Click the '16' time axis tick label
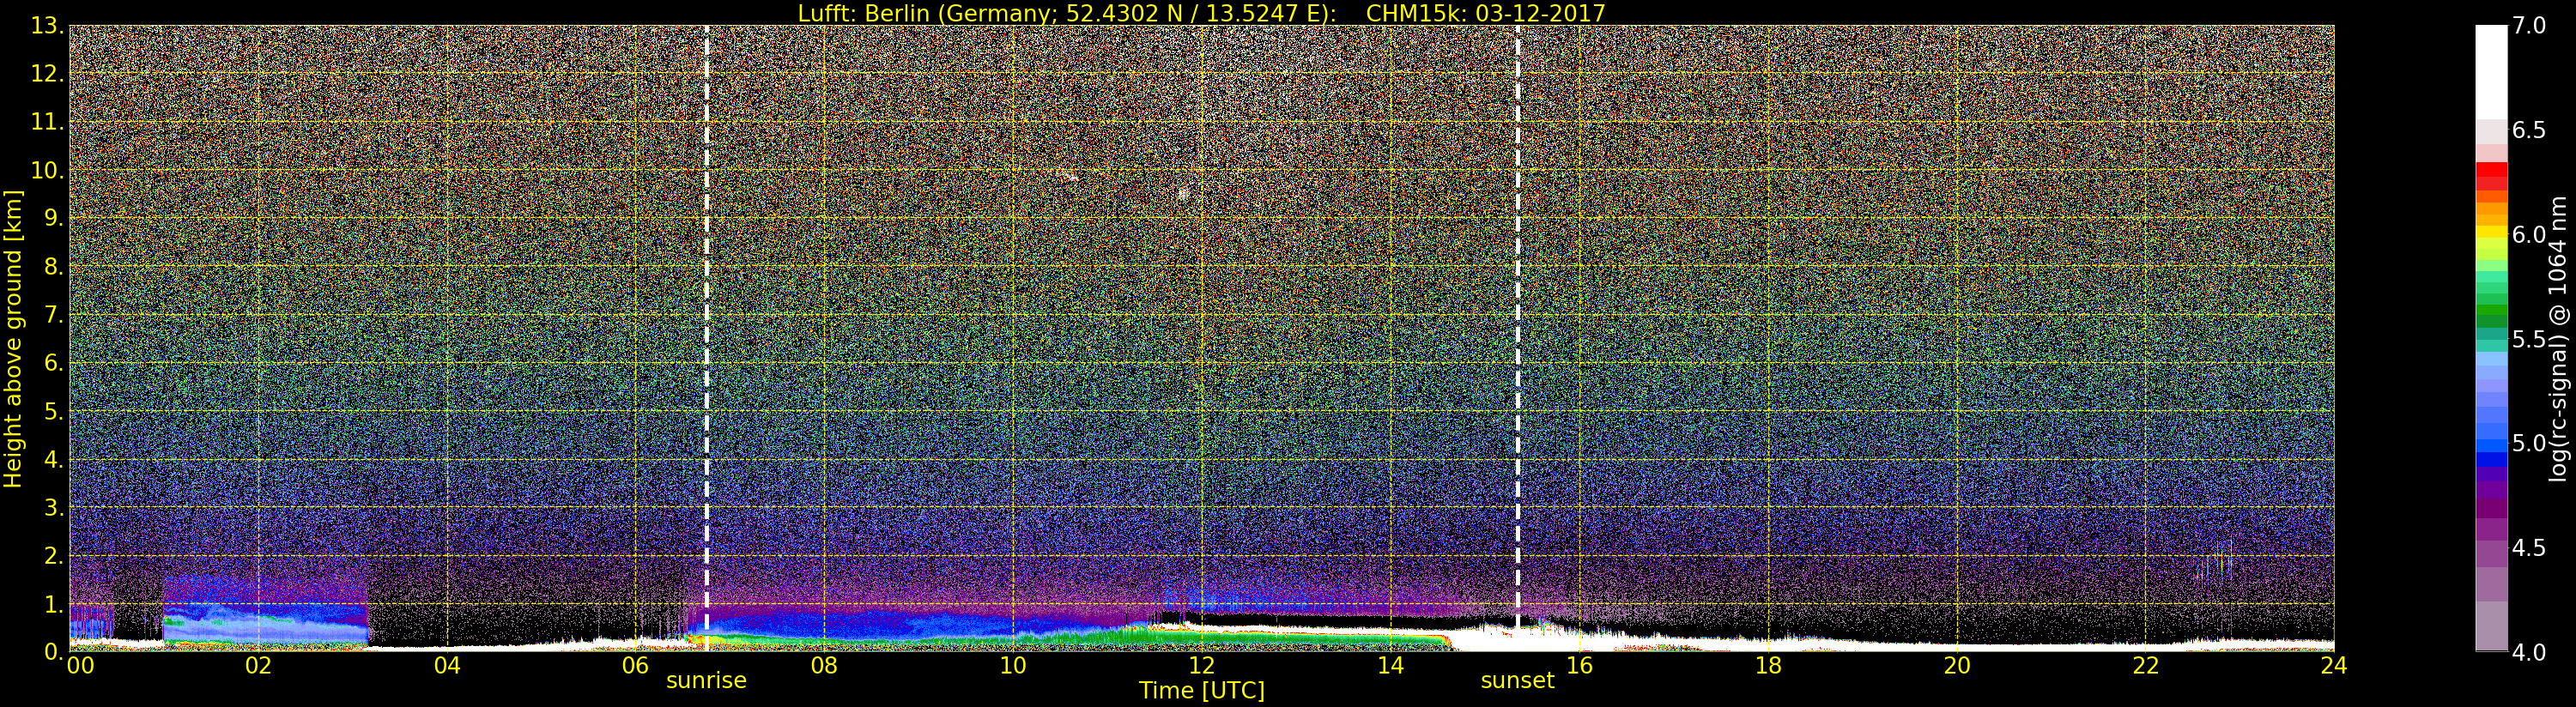Viewport: 2576px width, 707px height. coord(1579,666)
